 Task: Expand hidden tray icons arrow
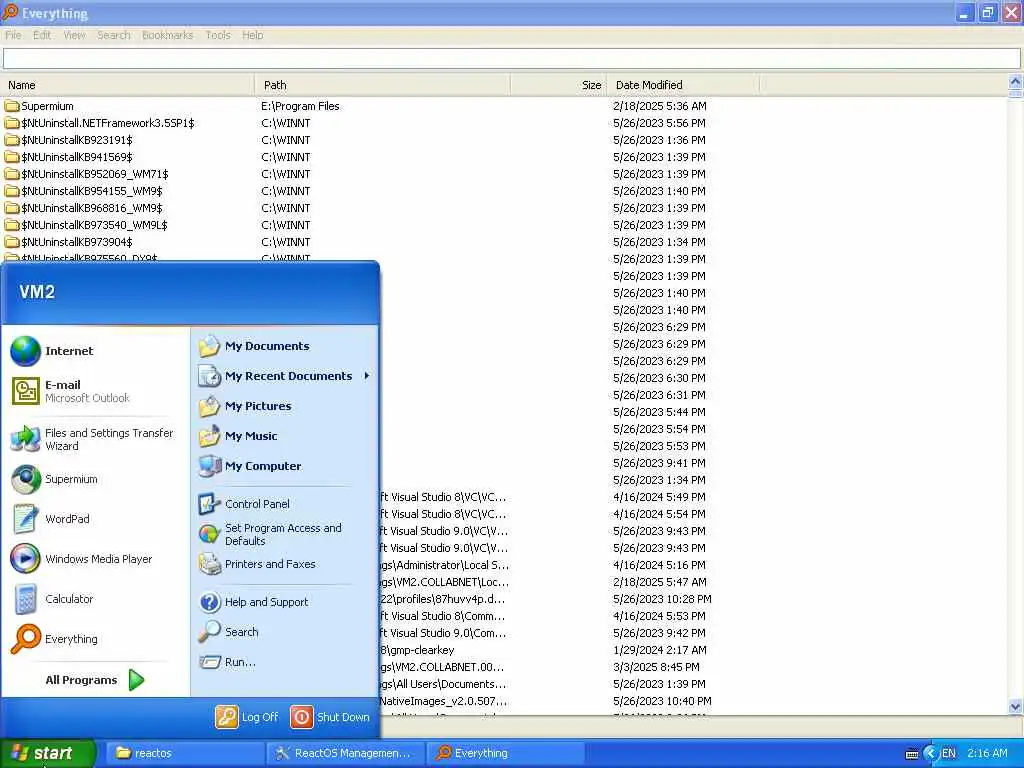[x=930, y=753]
